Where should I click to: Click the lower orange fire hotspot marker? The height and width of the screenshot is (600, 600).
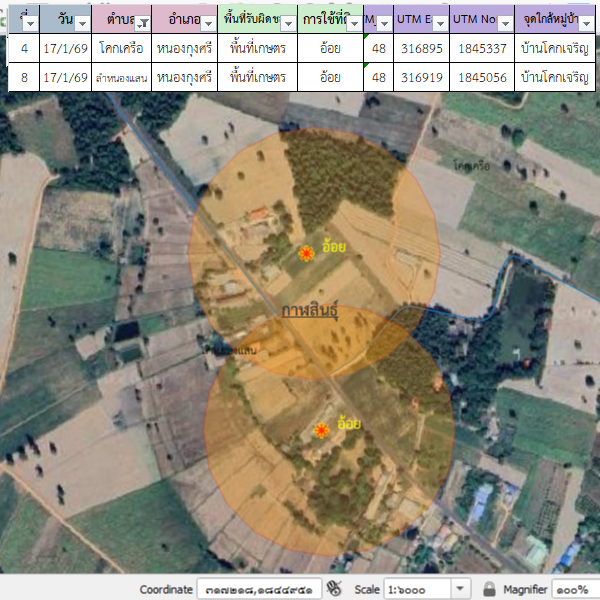pos(321,430)
